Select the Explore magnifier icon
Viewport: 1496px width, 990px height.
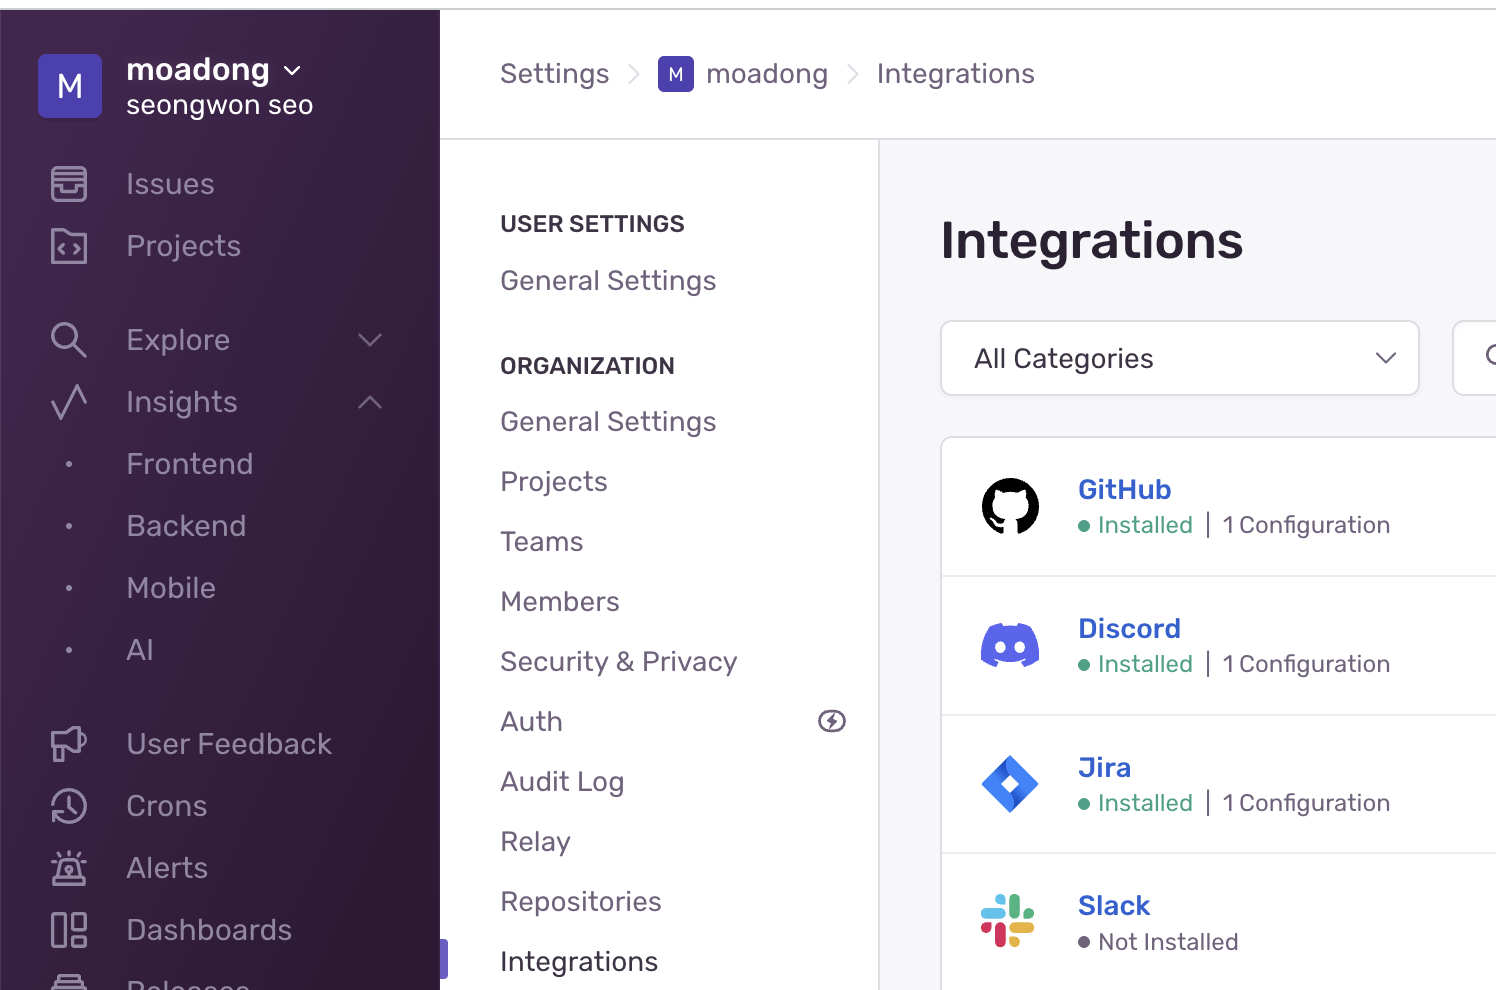point(69,340)
